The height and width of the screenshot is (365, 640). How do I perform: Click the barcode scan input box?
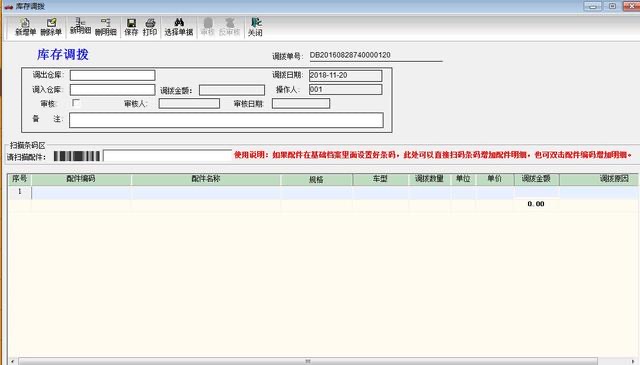pyautogui.click(x=167, y=156)
